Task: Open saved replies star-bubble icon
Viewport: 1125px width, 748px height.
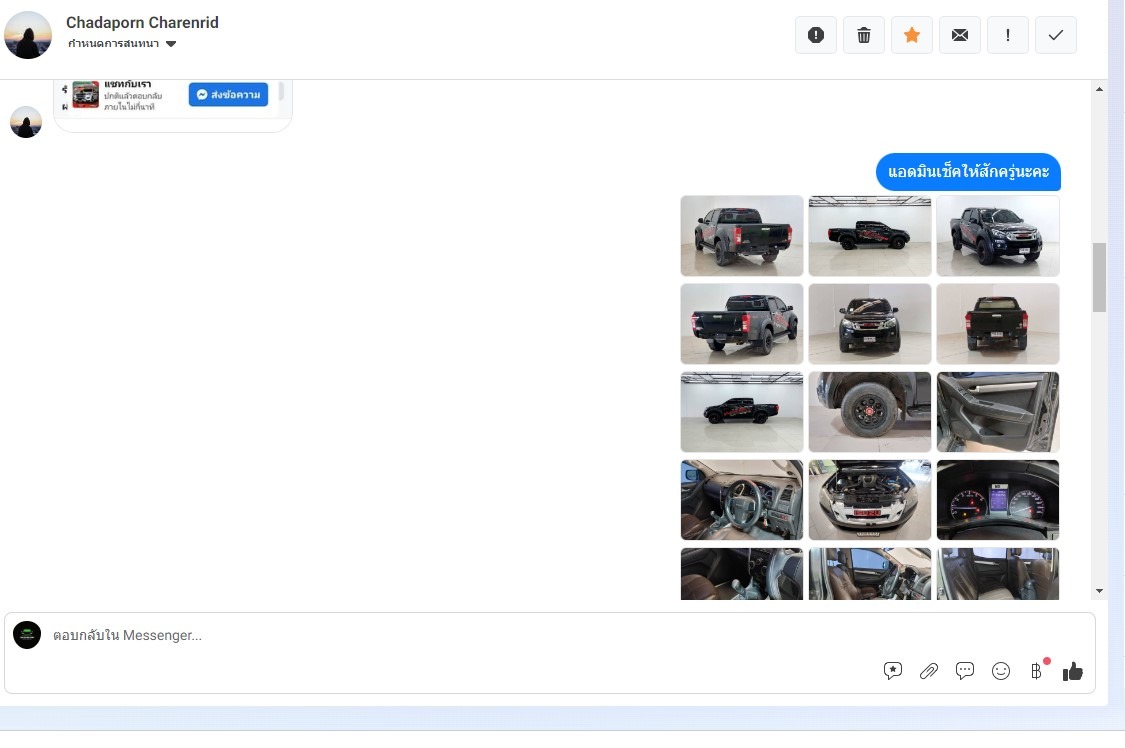Action: [x=893, y=671]
